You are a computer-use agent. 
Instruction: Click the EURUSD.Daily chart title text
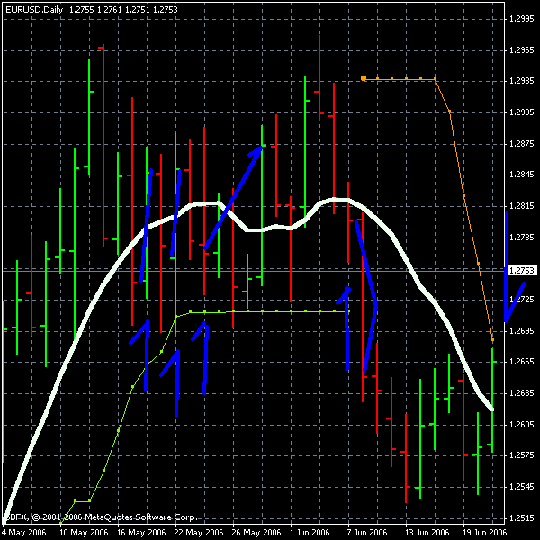(x=34, y=10)
